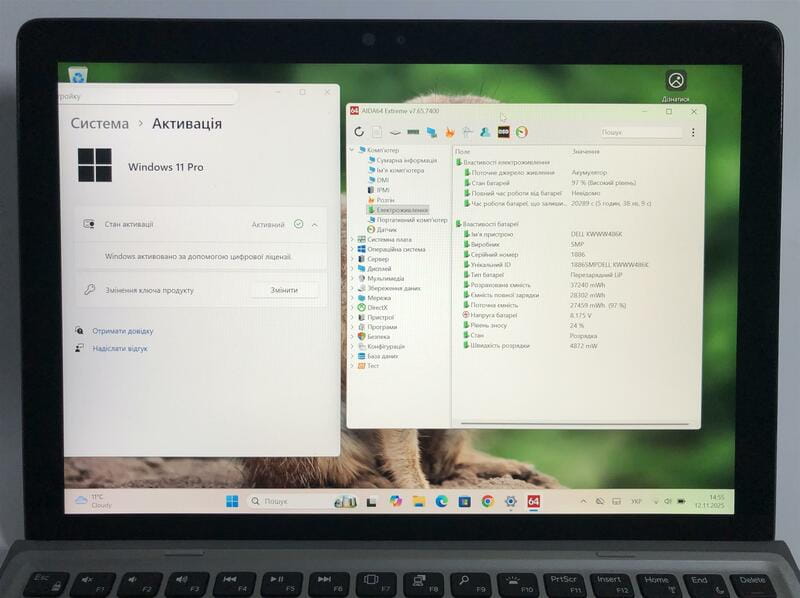Collapse the Стан активації section chevron
800x598 pixels.
coord(315,225)
